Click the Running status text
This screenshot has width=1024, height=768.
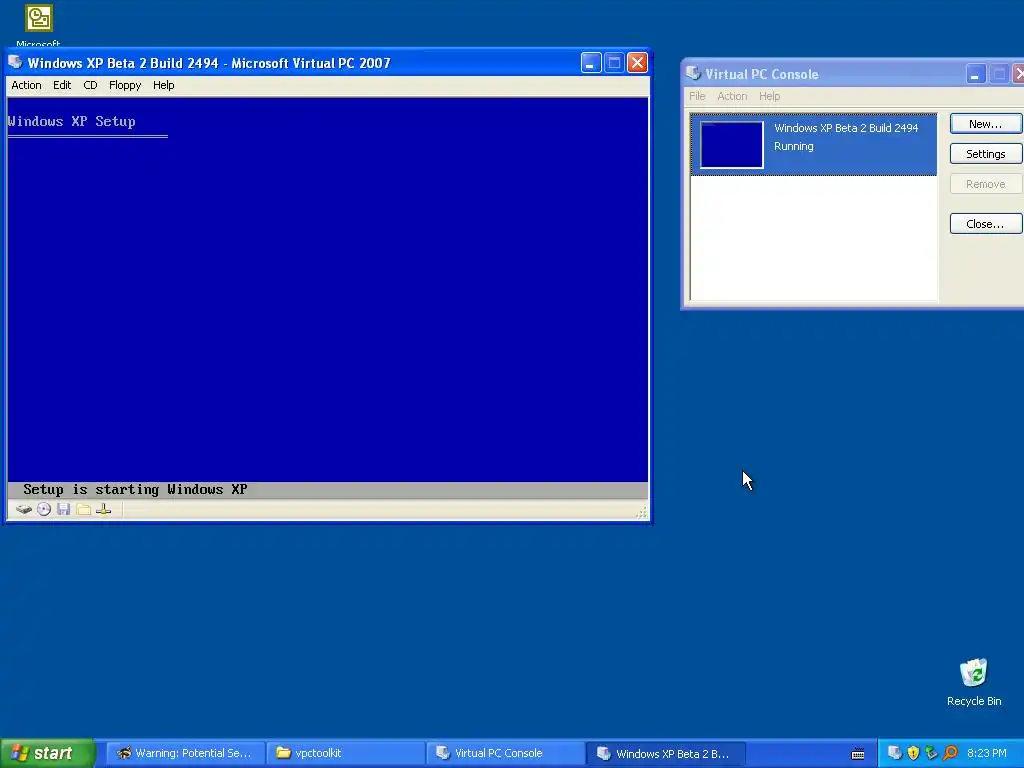[x=793, y=146]
